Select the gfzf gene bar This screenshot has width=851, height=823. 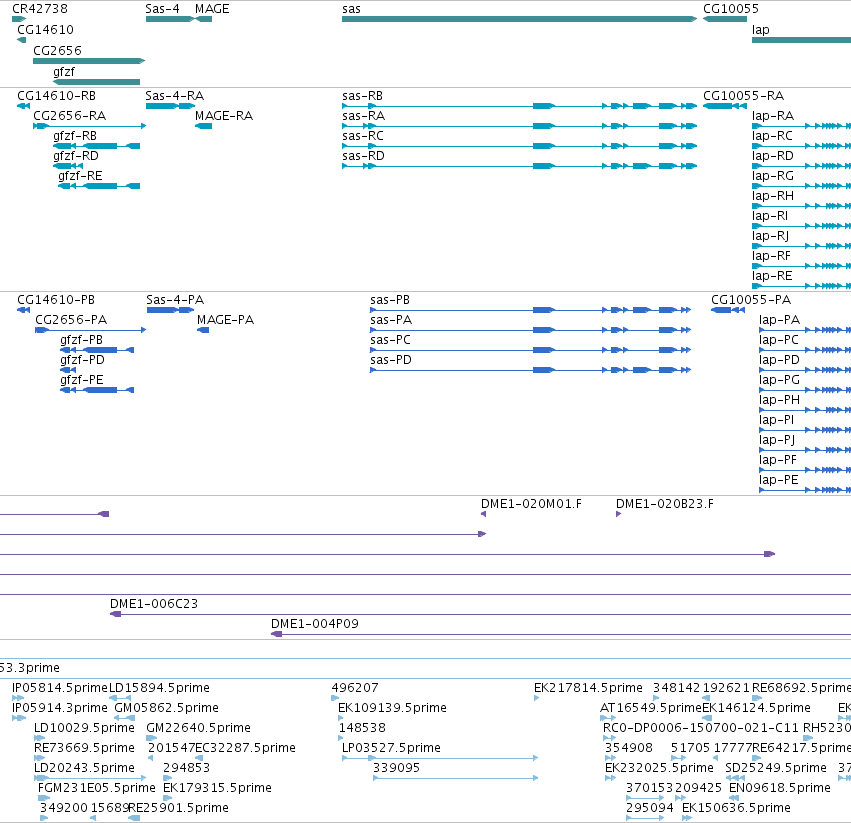point(97,82)
